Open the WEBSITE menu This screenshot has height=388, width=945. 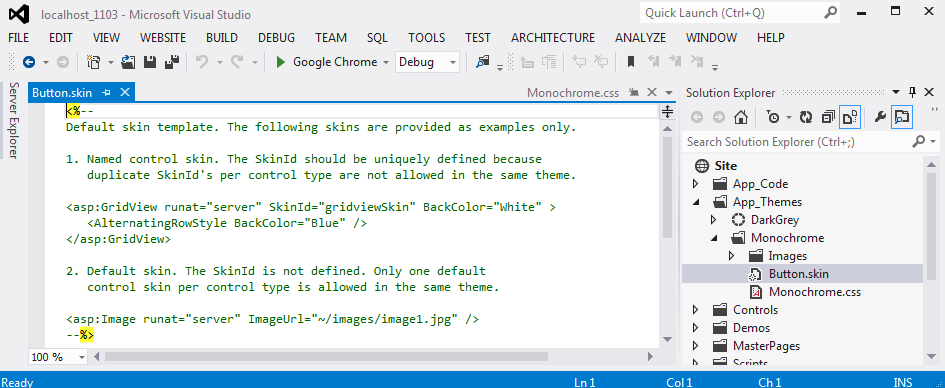coord(163,37)
